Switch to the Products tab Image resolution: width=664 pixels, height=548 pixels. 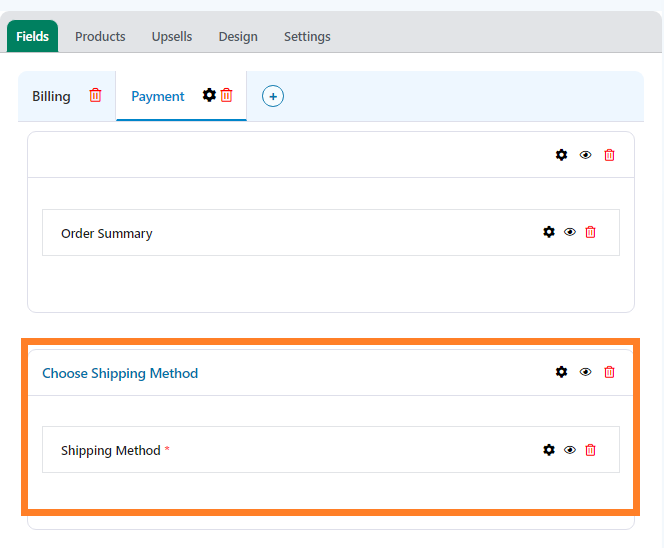tap(100, 36)
